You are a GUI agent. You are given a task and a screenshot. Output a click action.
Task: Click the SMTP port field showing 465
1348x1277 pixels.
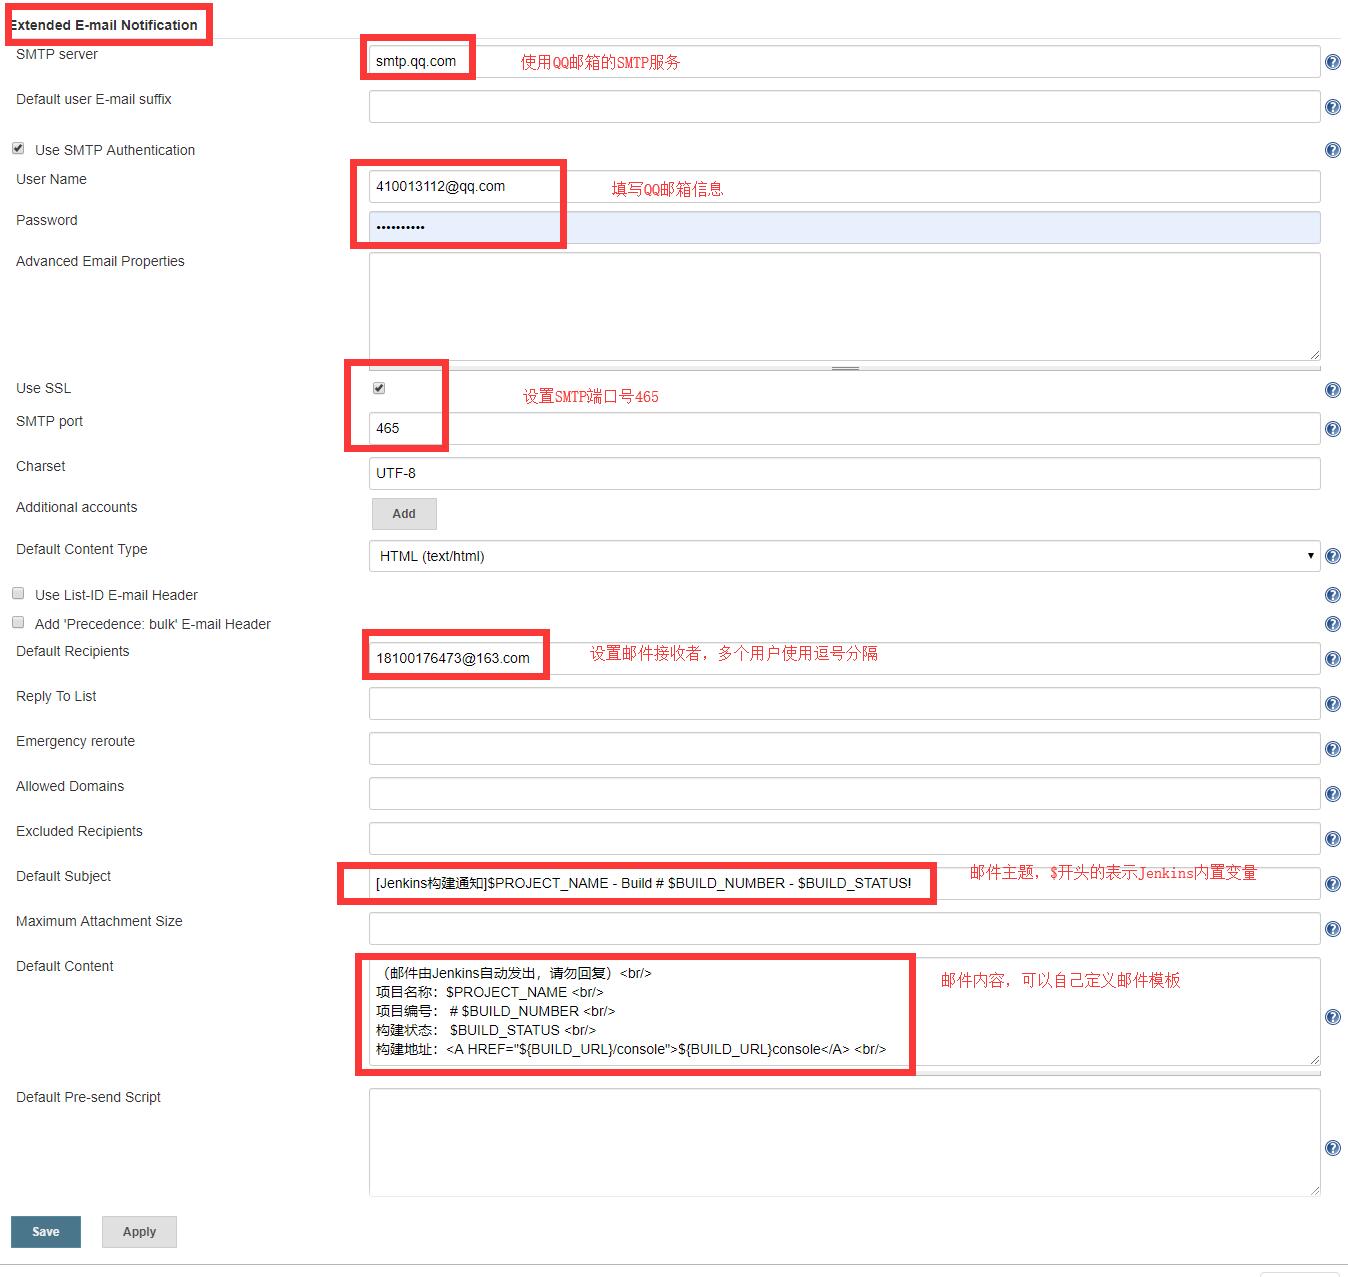click(x=844, y=428)
